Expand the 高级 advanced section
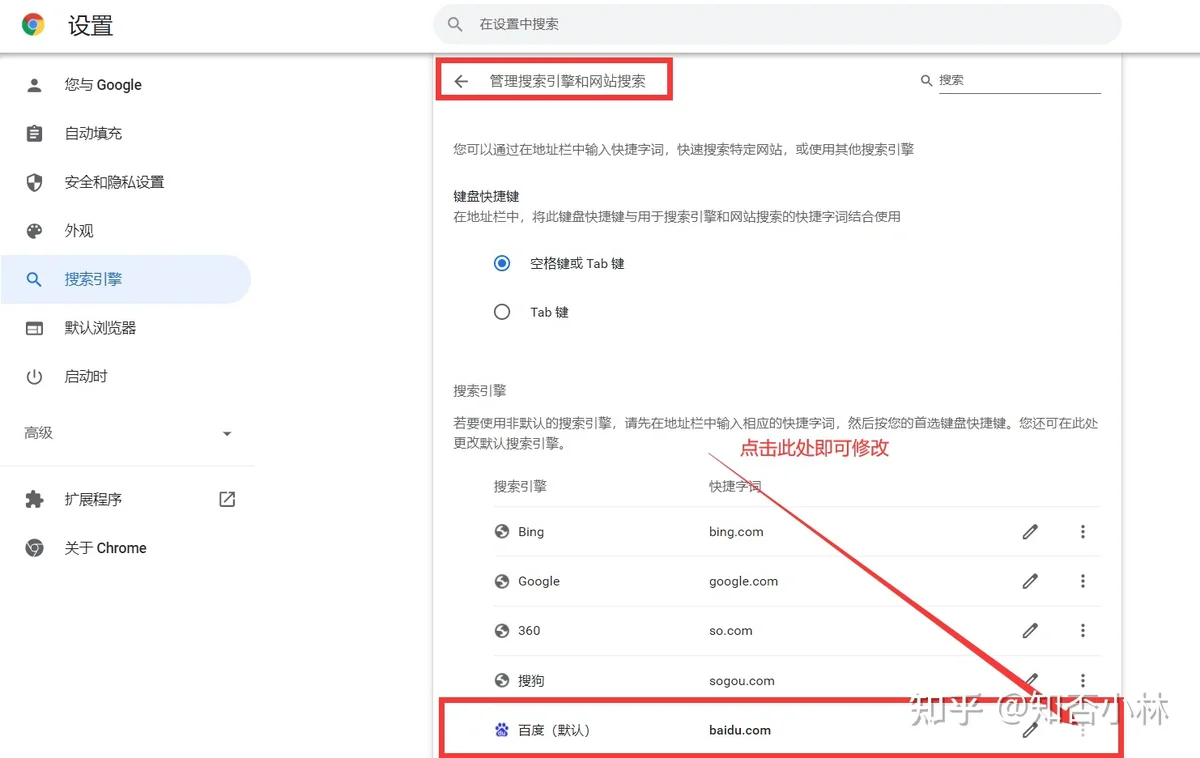The image size is (1200, 758). click(x=126, y=433)
